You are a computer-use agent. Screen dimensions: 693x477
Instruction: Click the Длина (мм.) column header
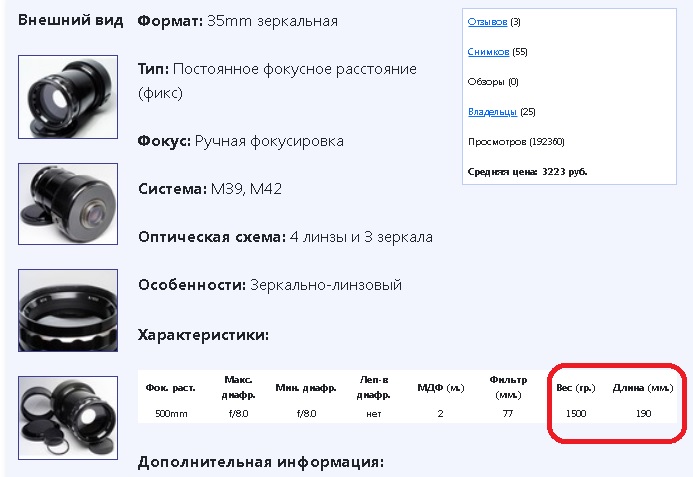(643, 388)
